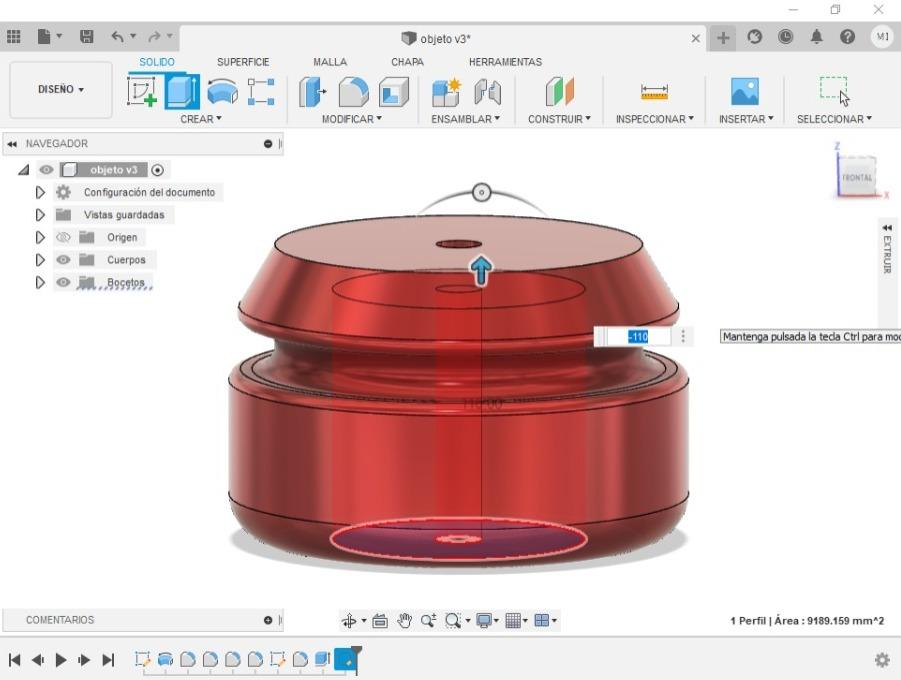Image resolution: width=901 pixels, height=680 pixels.
Task: Open the SELECCIONAR dropdown menu
Action: coord(834,119)
